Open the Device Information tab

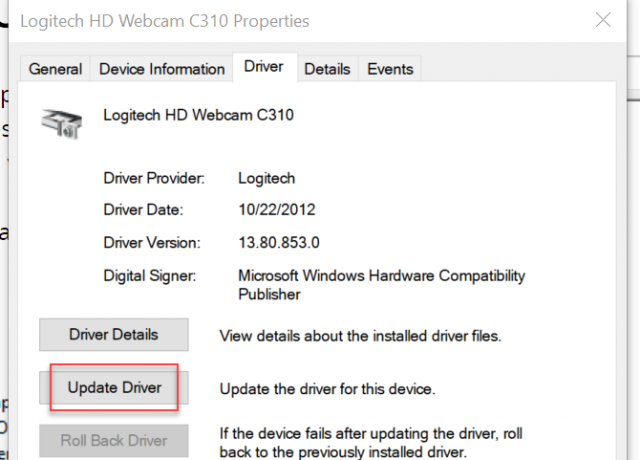click(162, 69)
